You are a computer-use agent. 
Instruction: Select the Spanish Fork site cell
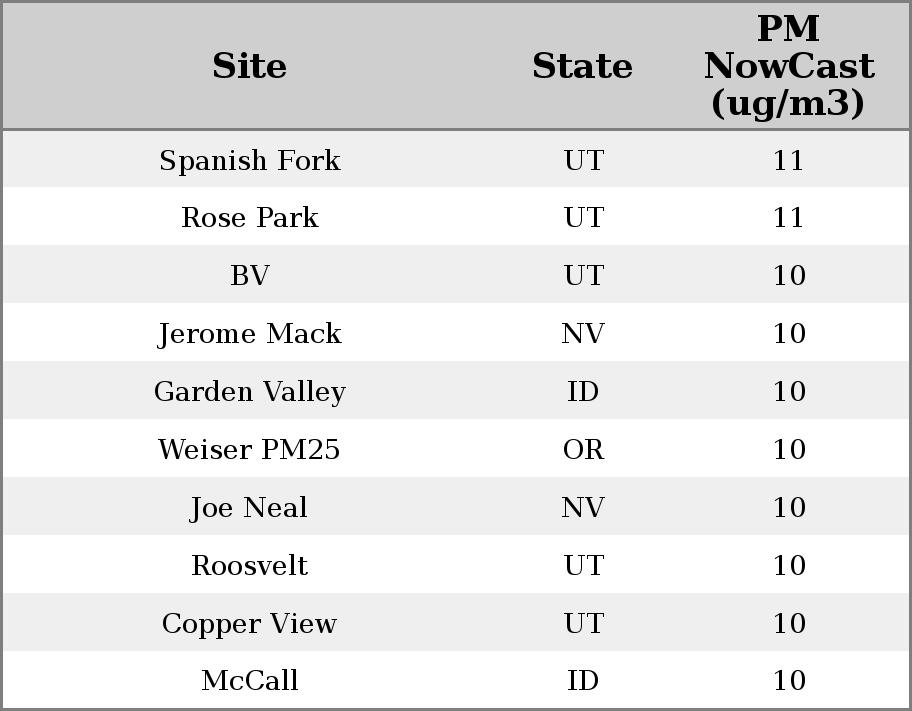coord(249,160)
